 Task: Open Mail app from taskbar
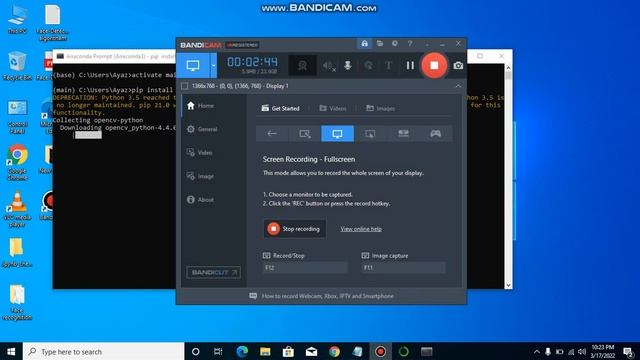point(311,351)
